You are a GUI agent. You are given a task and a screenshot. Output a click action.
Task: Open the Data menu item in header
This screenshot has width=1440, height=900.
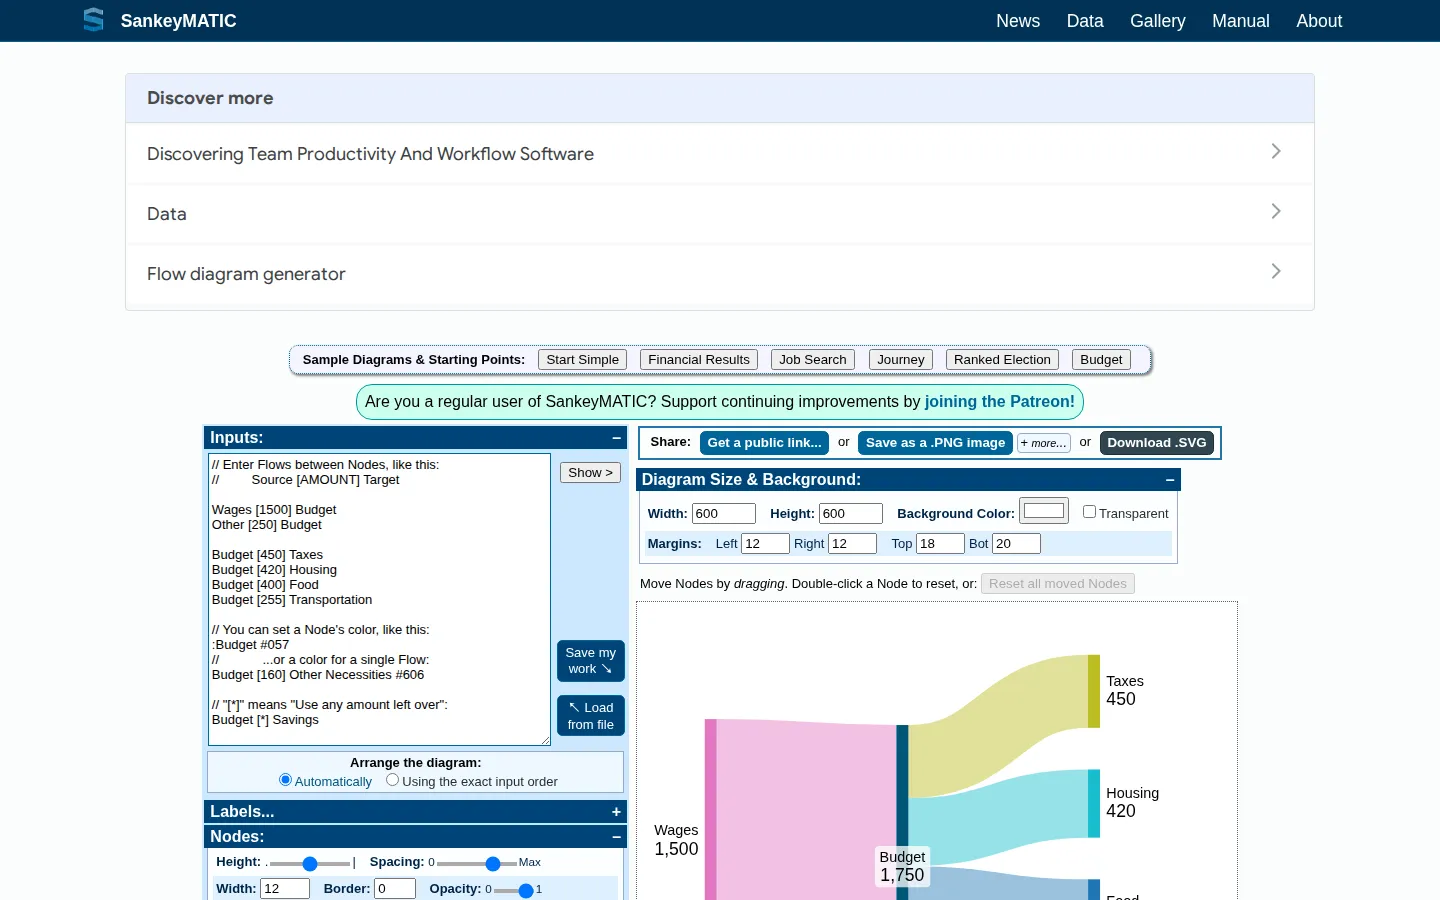point(1085,21)
